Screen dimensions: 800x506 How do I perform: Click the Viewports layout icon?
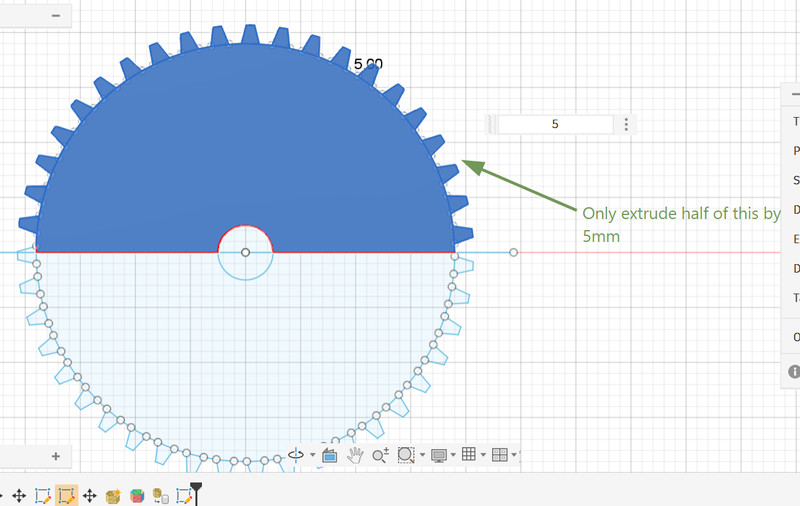pos(499,454)
